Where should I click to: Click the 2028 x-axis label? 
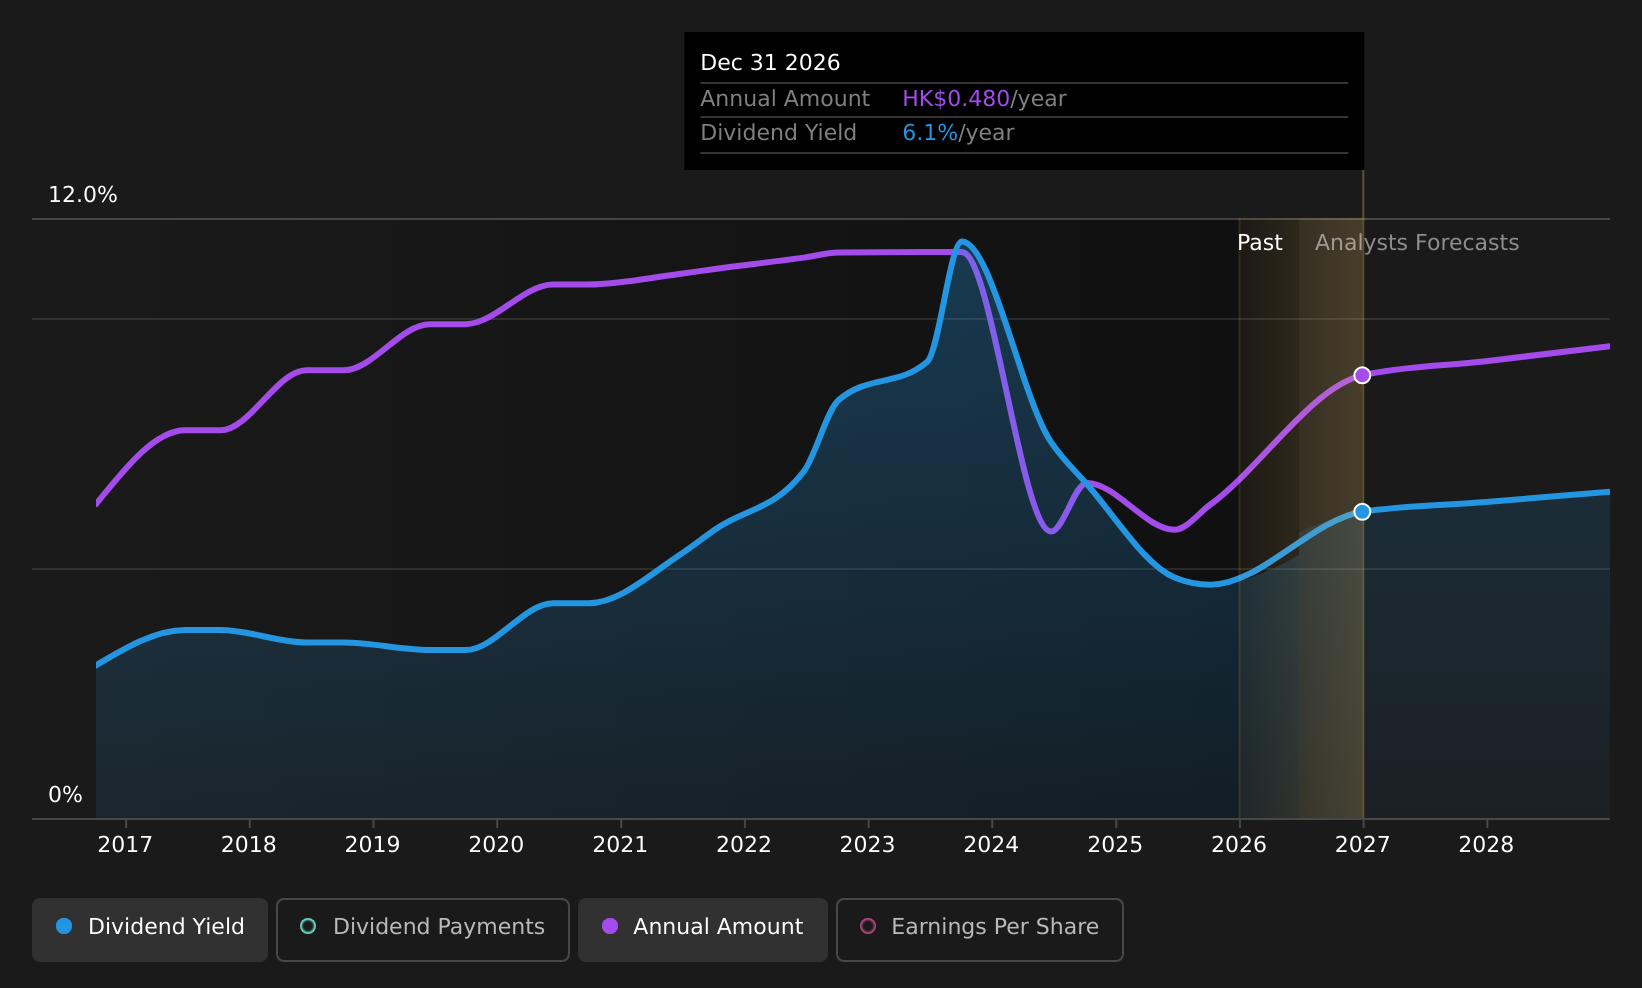click(x=1486, y=845)
